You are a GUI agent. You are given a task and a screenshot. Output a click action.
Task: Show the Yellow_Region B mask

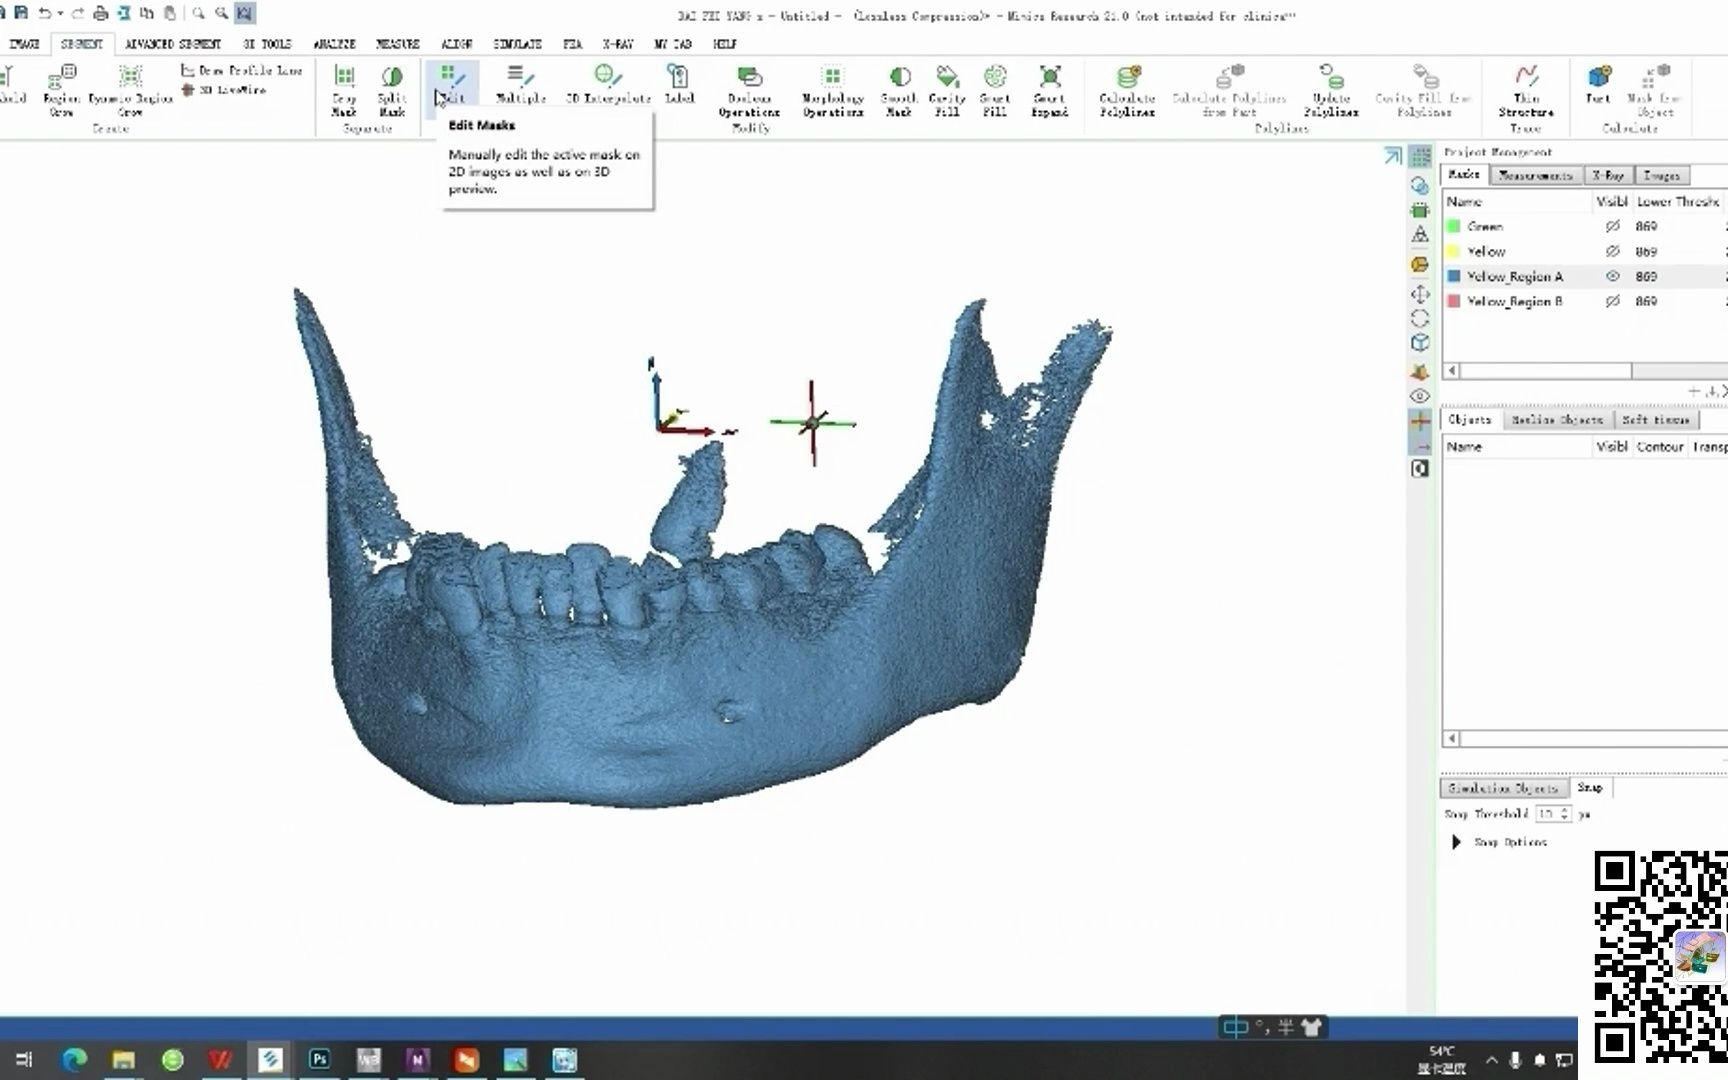pyautogui.click(x=1612, y=301)
